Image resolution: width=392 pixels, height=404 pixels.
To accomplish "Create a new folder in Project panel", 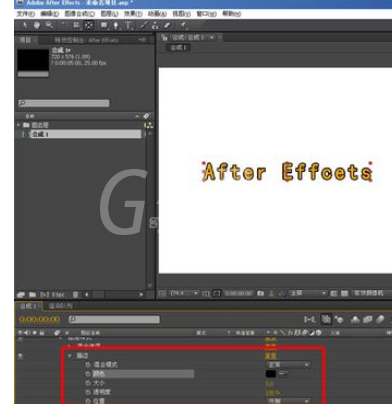I will pyautogui.click(x=32, y=295).
